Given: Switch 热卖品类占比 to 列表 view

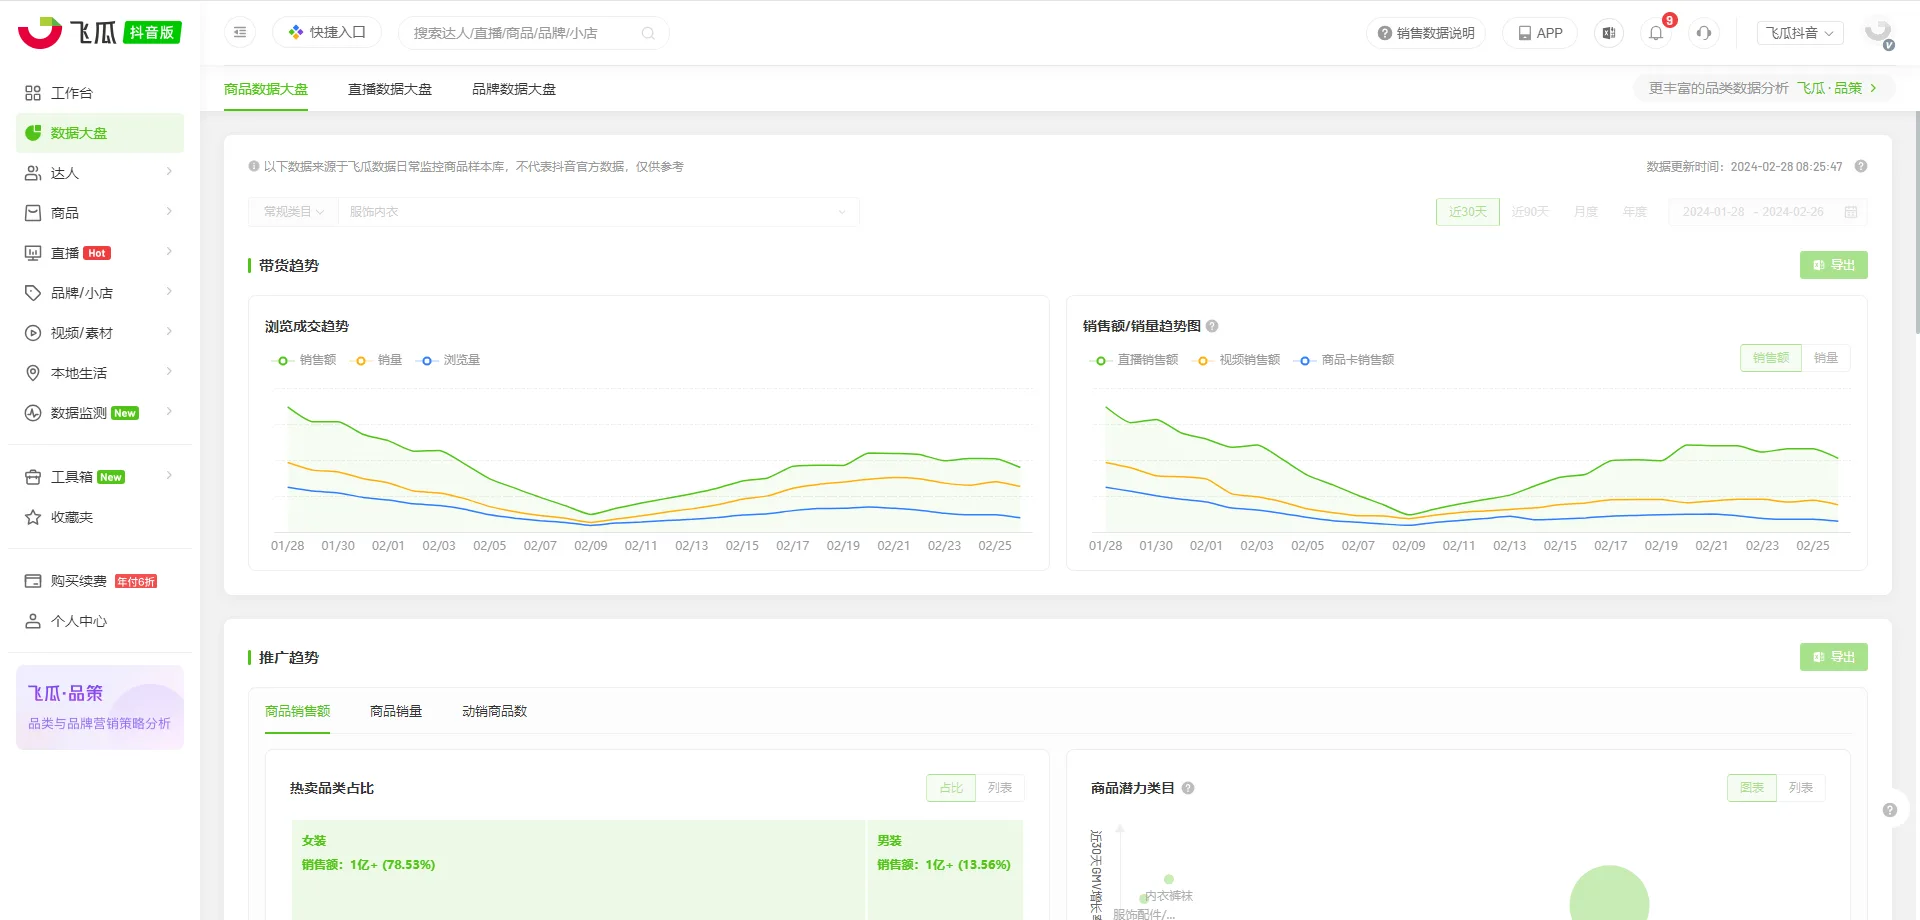Looking at the screenshot, I should click(1000, 788).
